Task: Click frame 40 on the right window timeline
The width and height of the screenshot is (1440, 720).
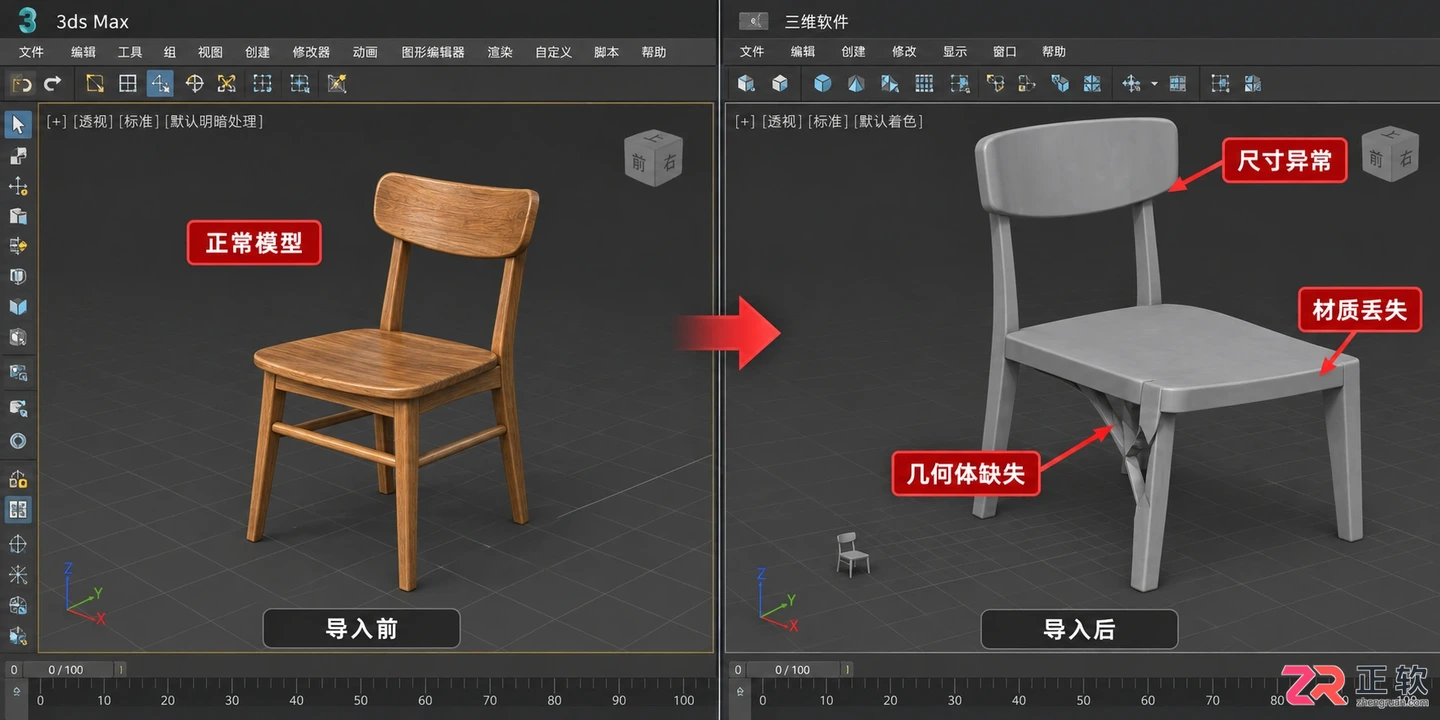Action: [x=1019, y=701]
